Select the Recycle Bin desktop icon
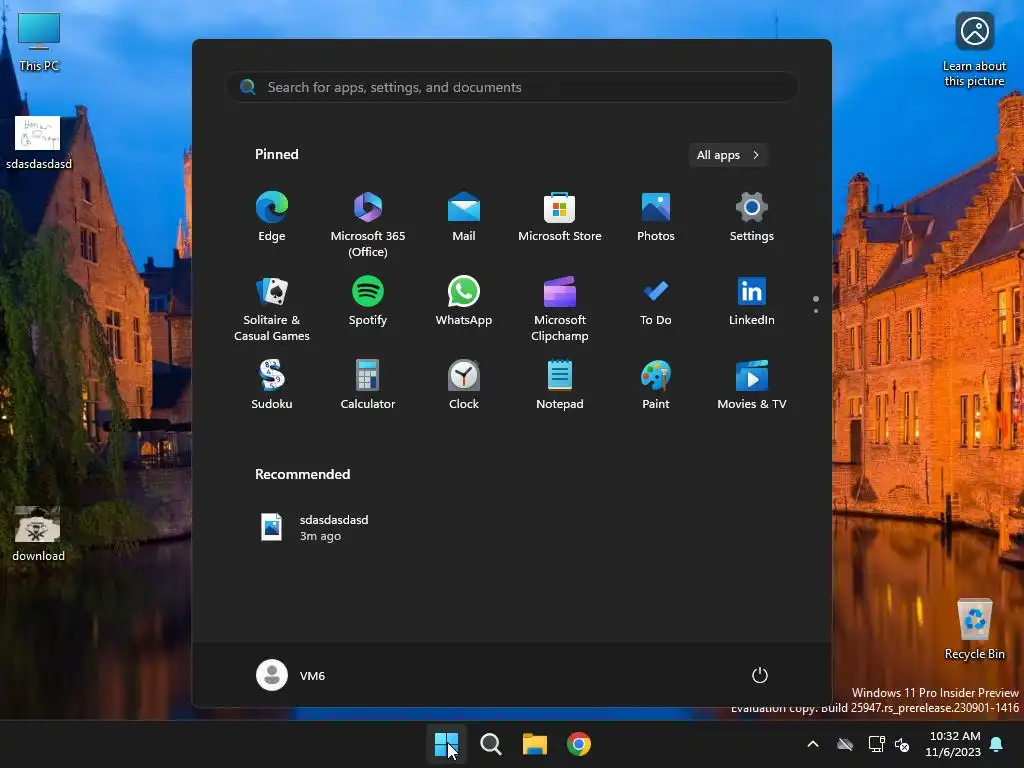This screenshot has width=1024, height=768. pos(974,629)
